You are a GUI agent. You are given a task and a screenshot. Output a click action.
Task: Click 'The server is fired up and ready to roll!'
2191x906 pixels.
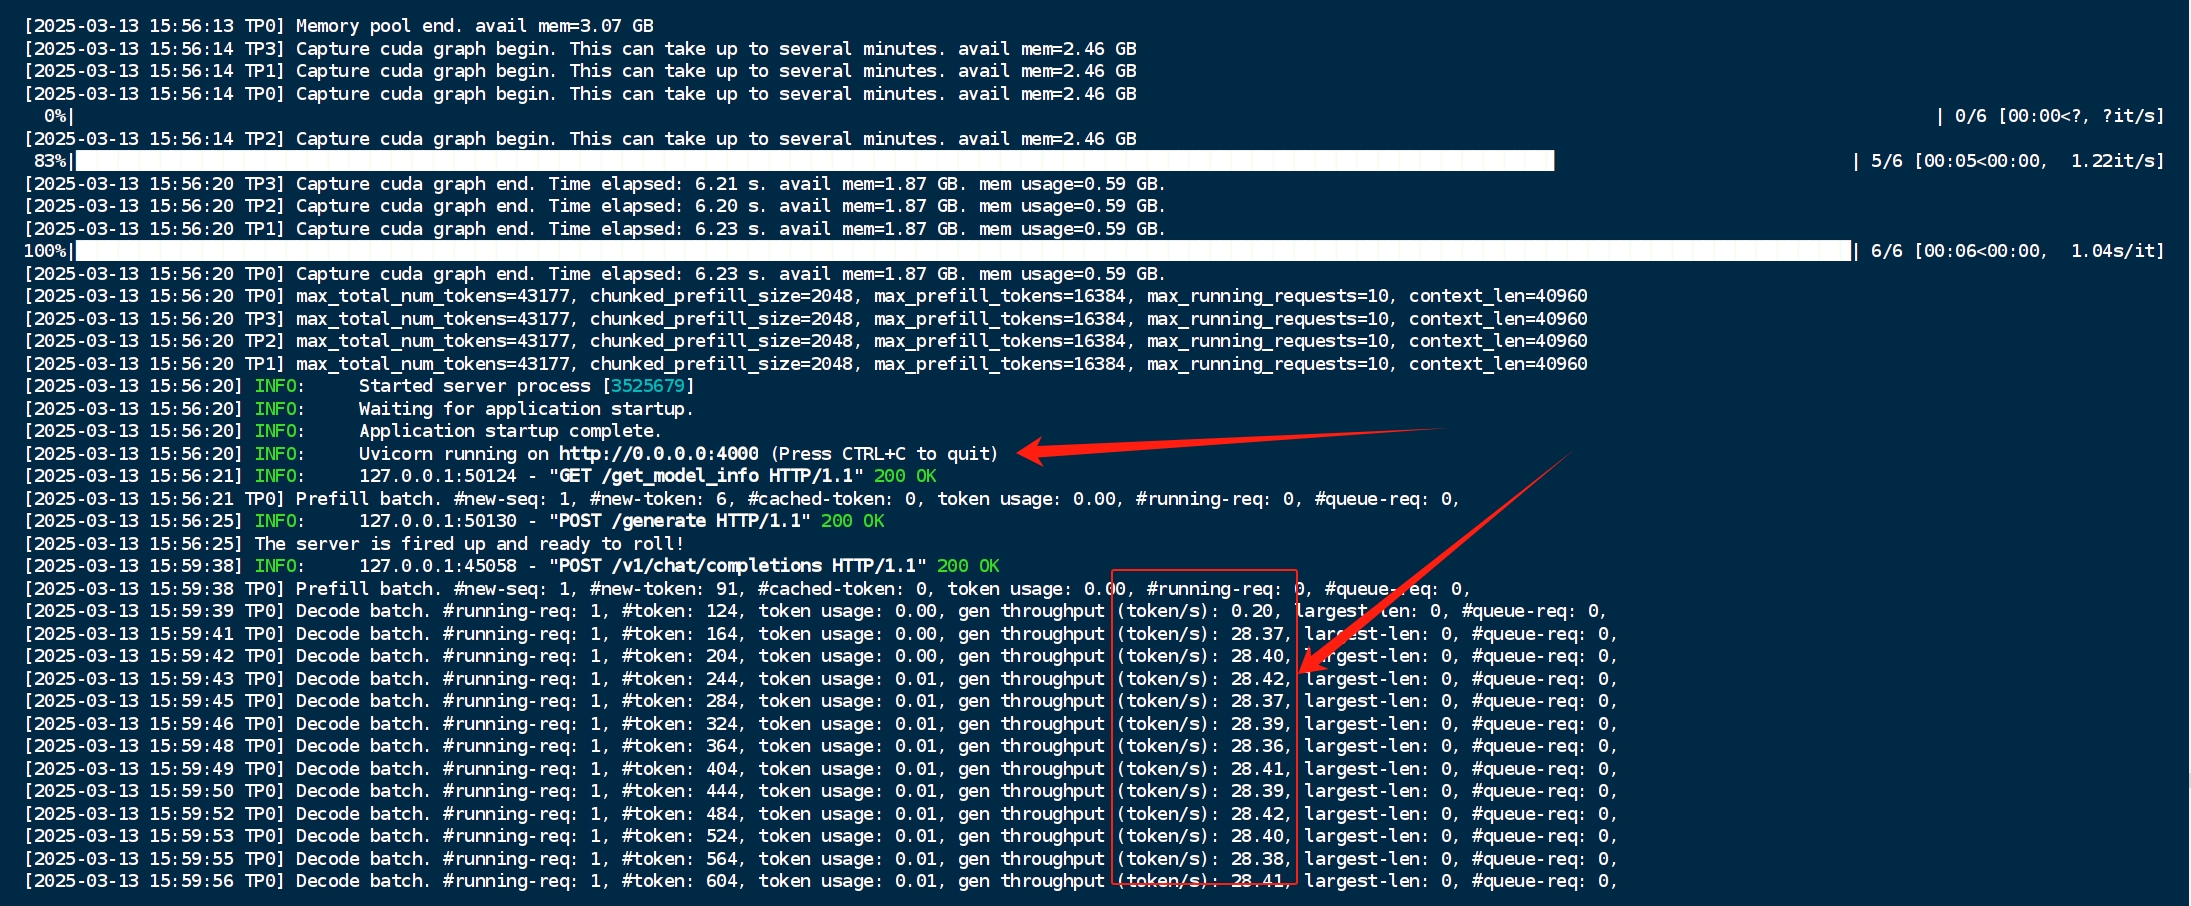469,544
